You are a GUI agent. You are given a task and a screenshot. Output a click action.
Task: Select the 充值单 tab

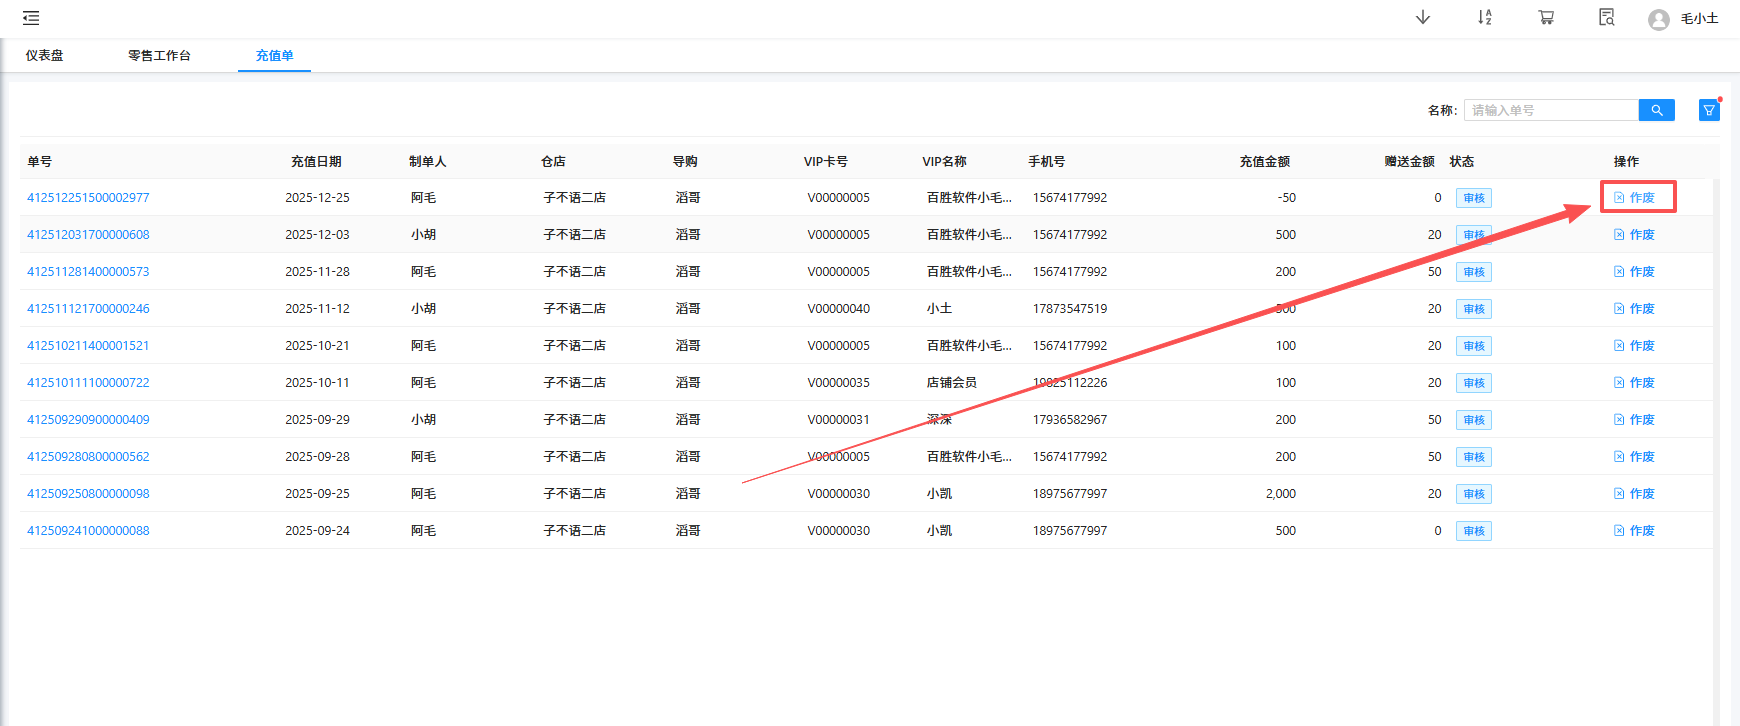[274, 56]
